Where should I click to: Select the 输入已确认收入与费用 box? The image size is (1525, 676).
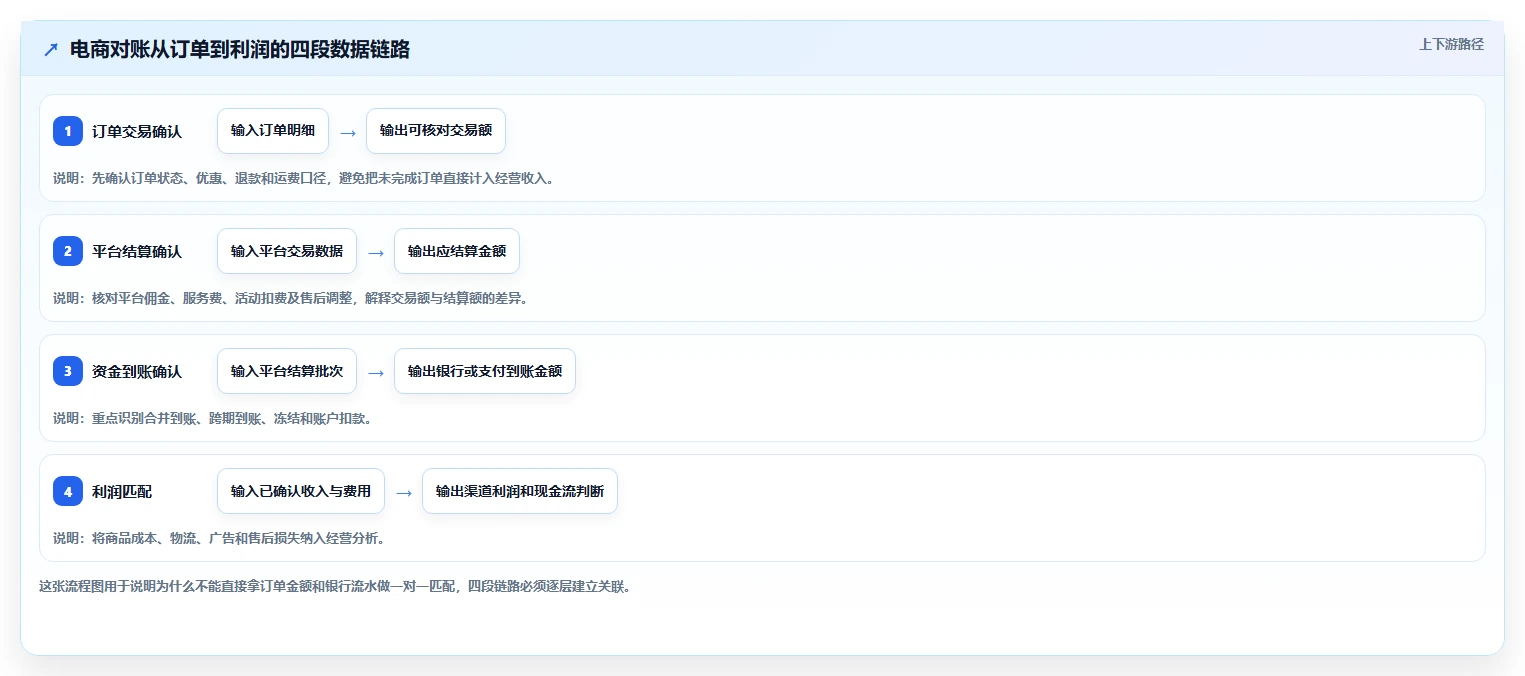[301, 491]
